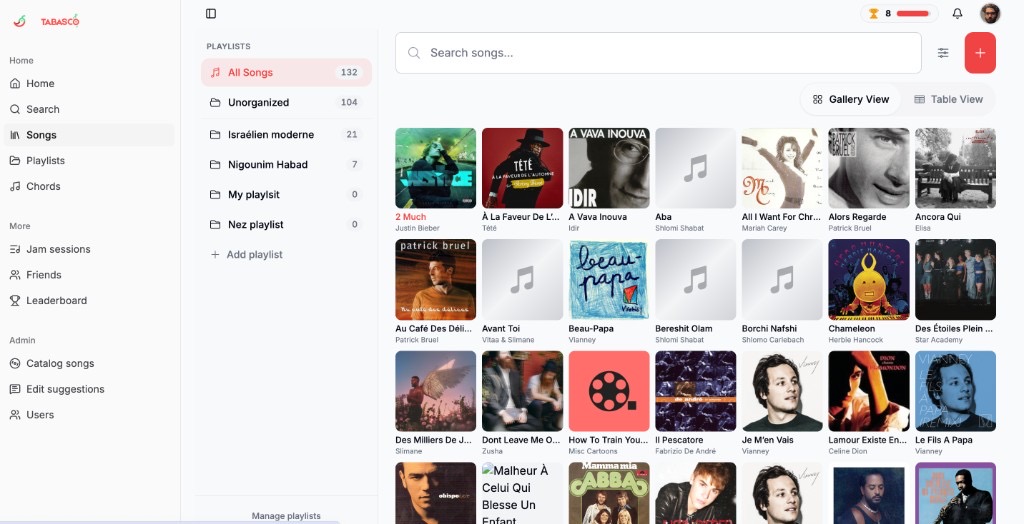Open Ancora Qui album cover
1024x524 pixels.
pyautogui.click(x=955, y=168)
